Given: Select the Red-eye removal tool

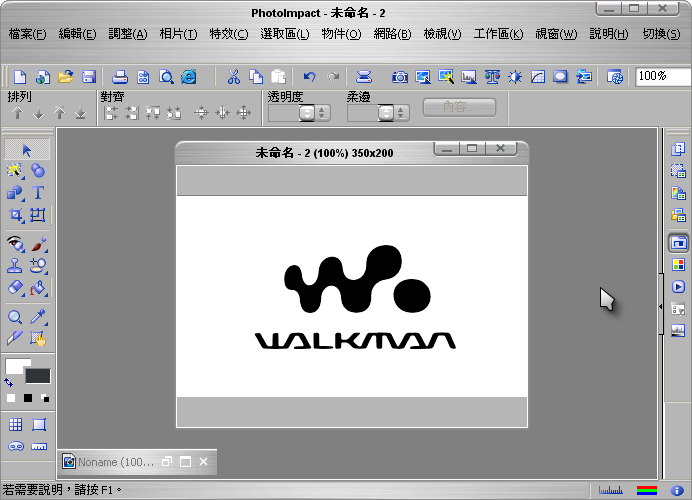Looking at the screenshot, I should pyautogui.click(x=15, y=244).
